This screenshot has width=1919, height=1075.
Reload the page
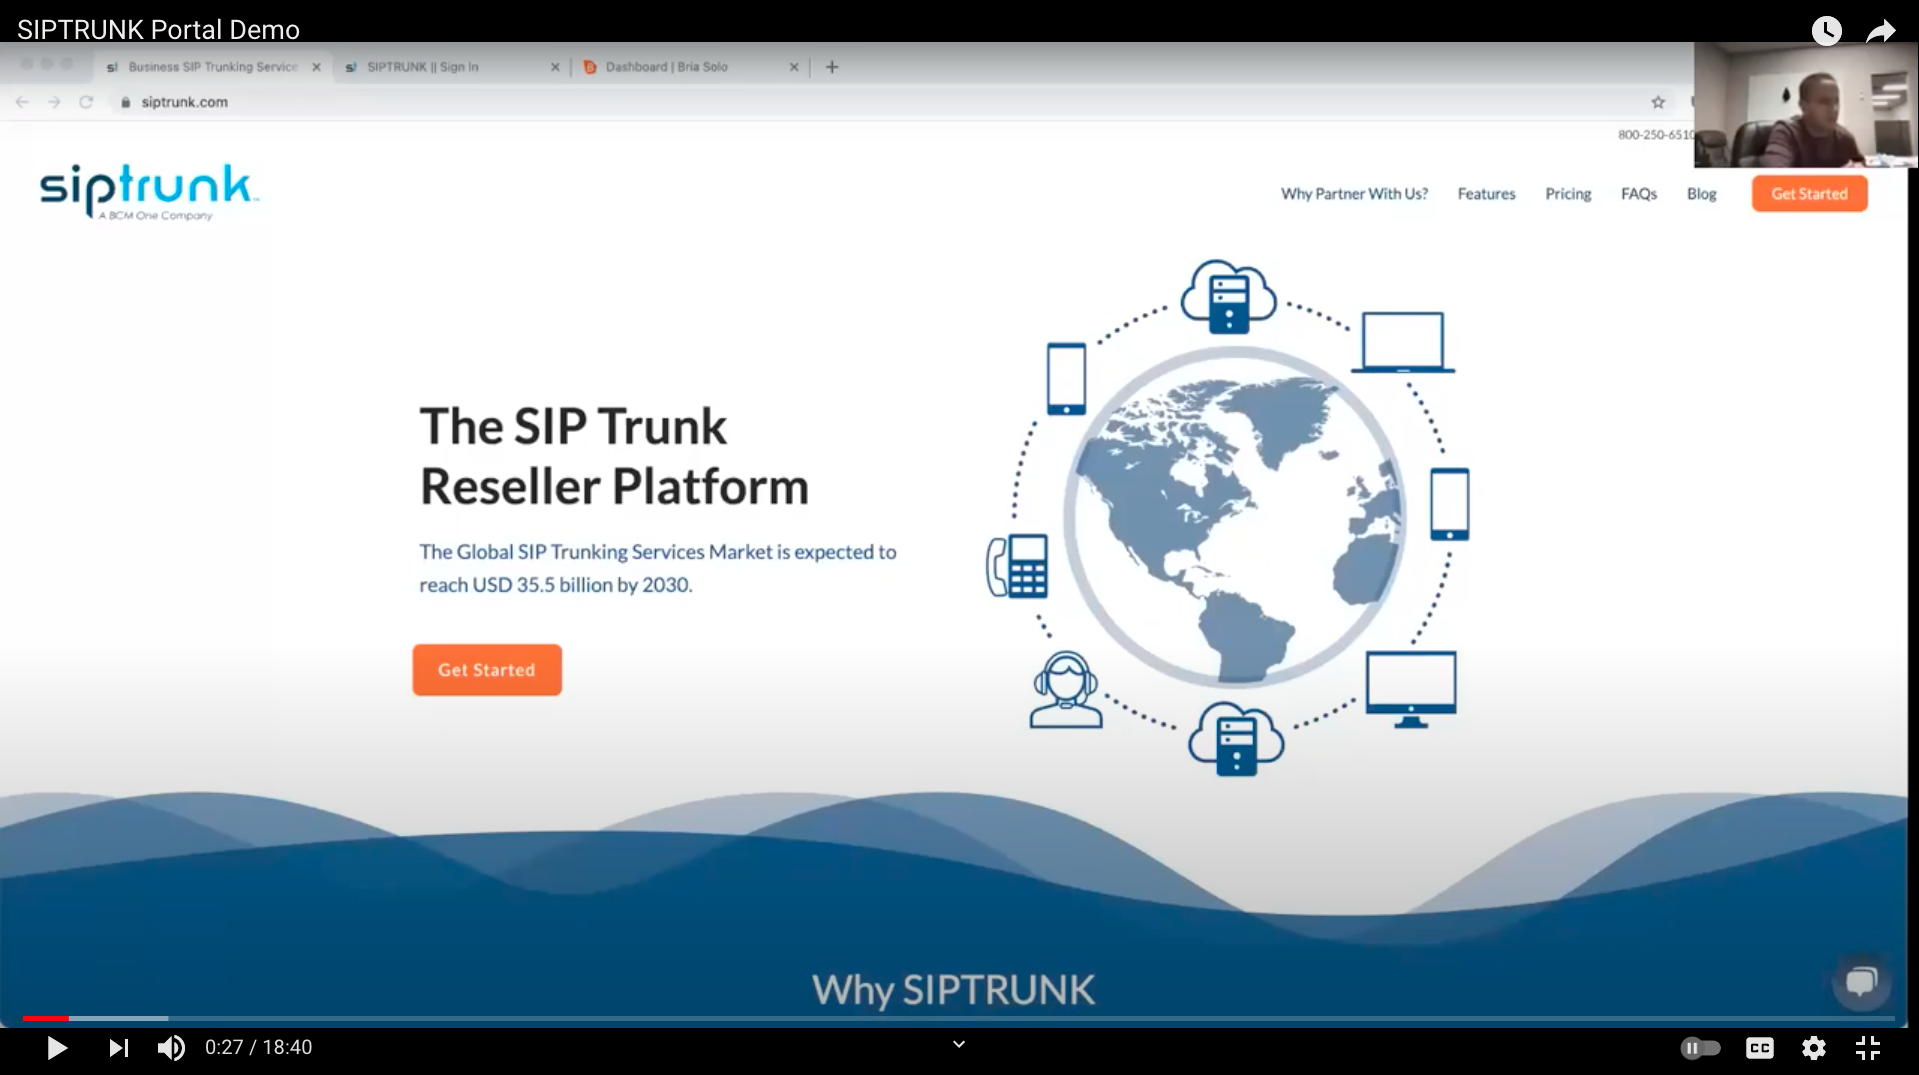[86, 102]
